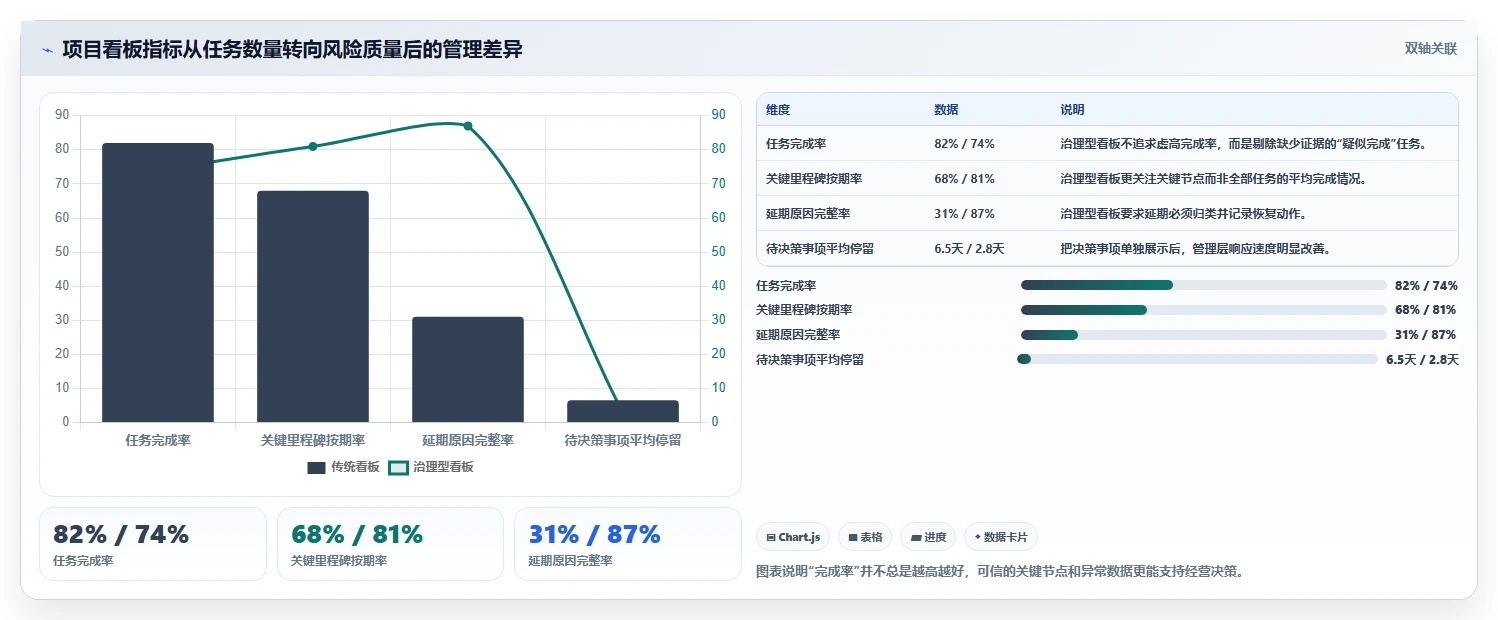Click the lightning icon beside the title

47,49
